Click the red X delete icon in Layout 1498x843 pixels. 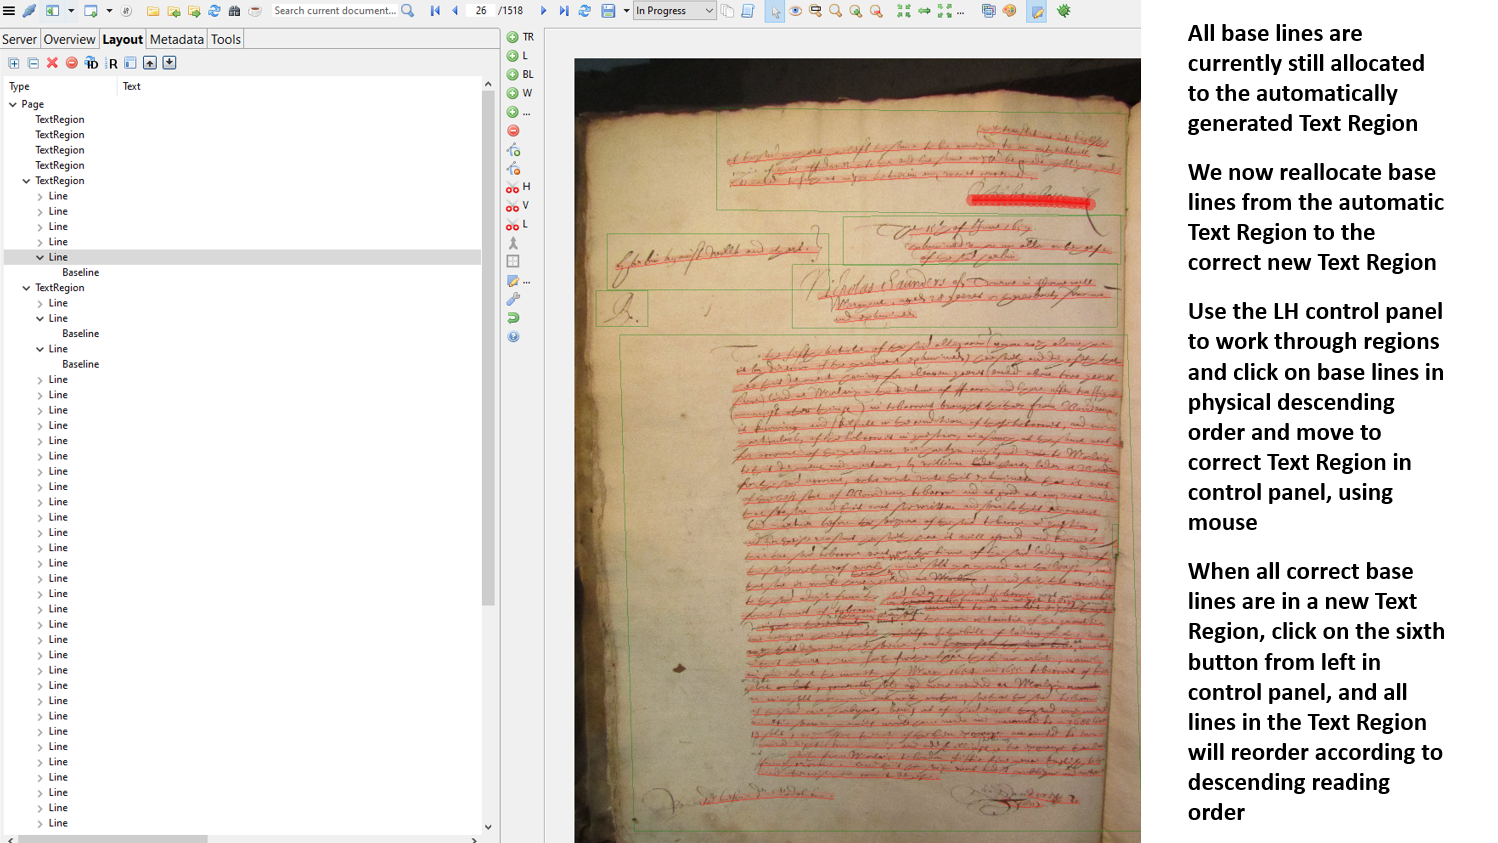click(x=52, y=63)
